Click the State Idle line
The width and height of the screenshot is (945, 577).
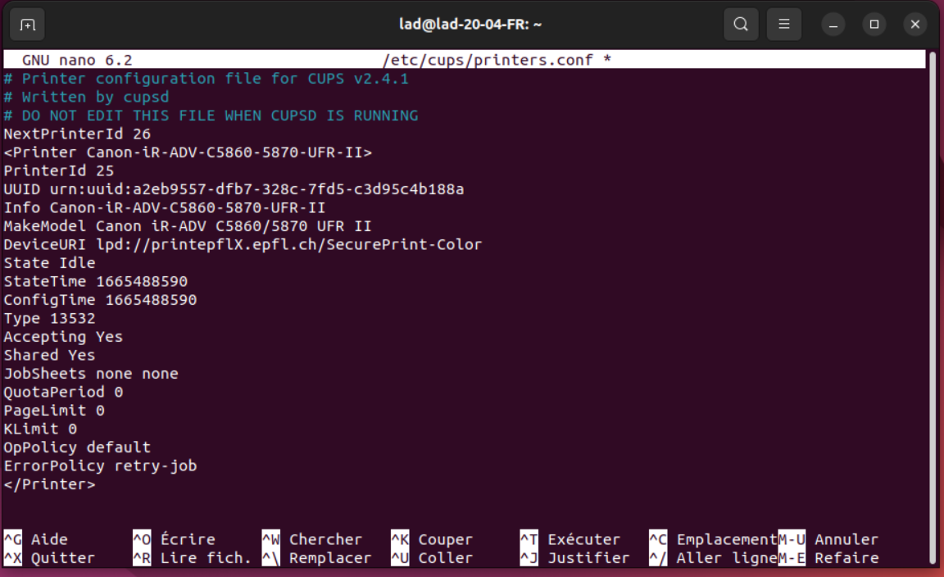point(49,263)
